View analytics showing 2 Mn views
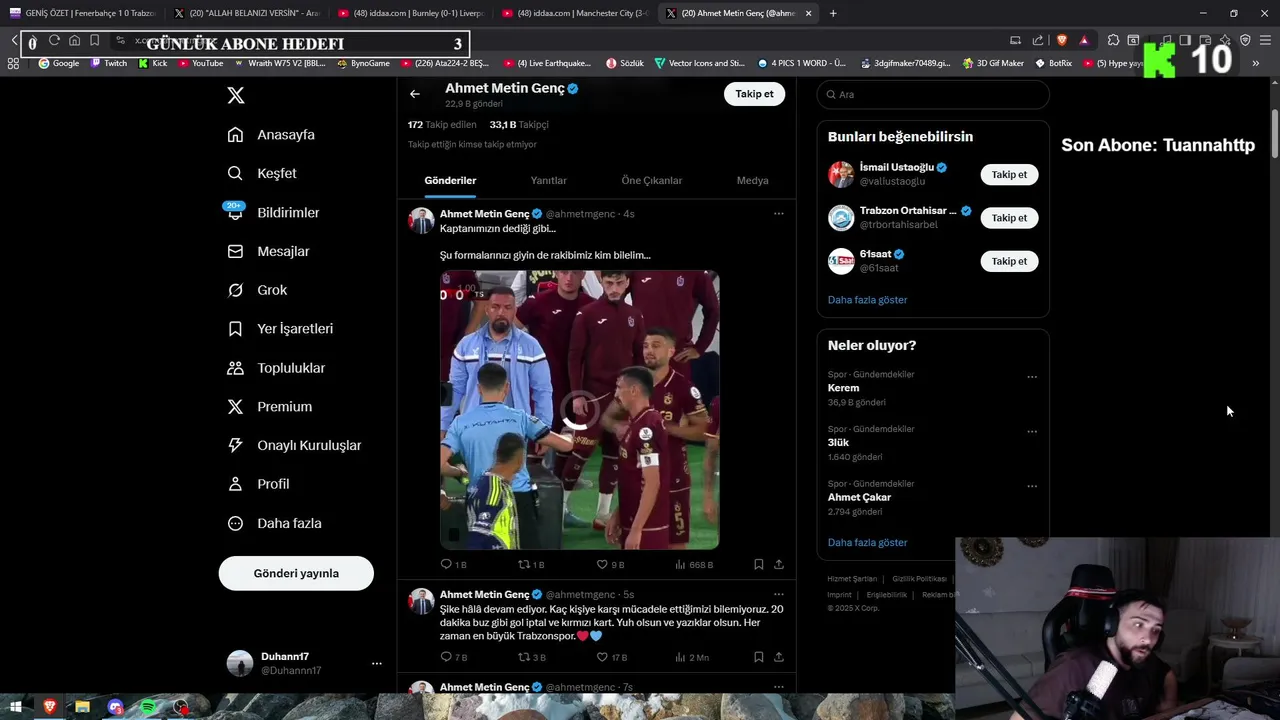The image size is (1280, 720). pyautogui.click(x=692, y=657)
